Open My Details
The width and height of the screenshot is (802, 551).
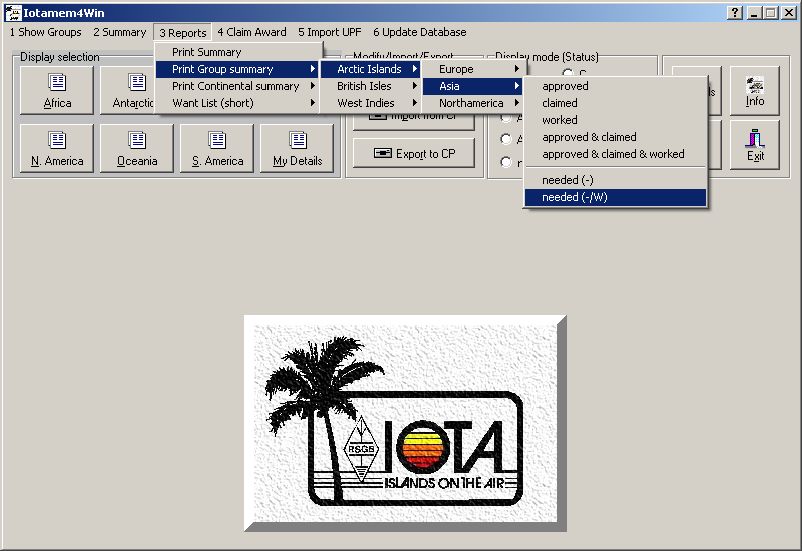pyautogui.click(x=297, y=148)
